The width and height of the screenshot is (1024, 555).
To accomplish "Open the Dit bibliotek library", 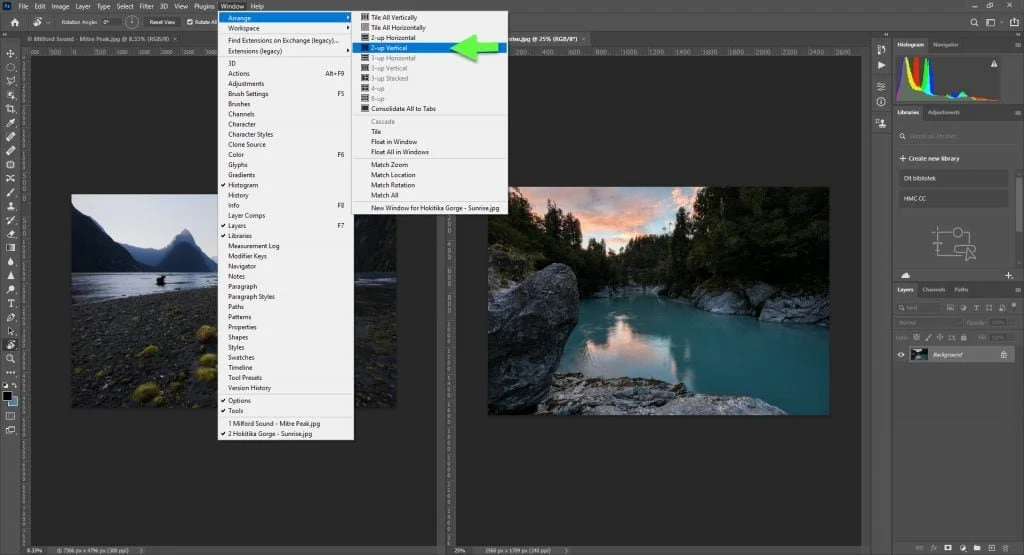I will click(x=953, y=178).
